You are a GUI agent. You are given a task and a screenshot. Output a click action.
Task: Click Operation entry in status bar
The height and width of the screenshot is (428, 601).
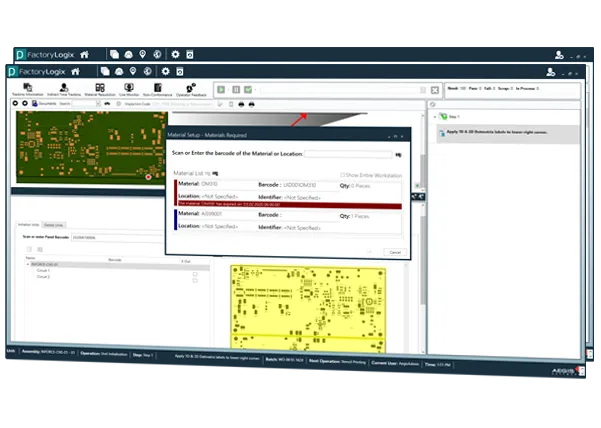(104, 353)
